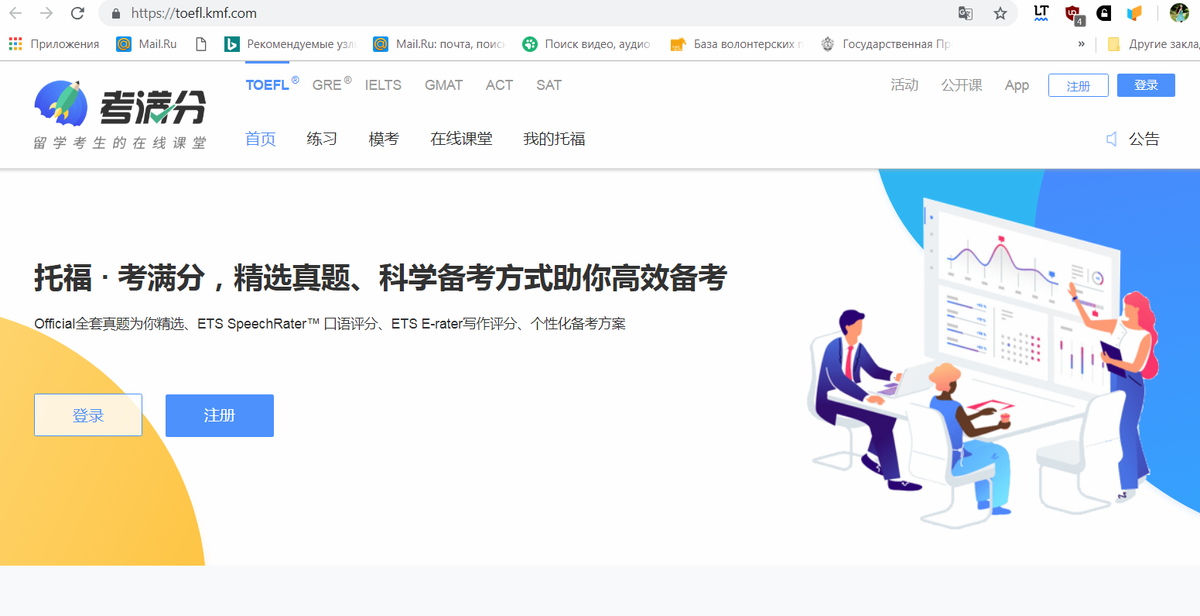
Task: Open the Рекомендуемые узлы Bing bookmark
Action: coord(288,44)
